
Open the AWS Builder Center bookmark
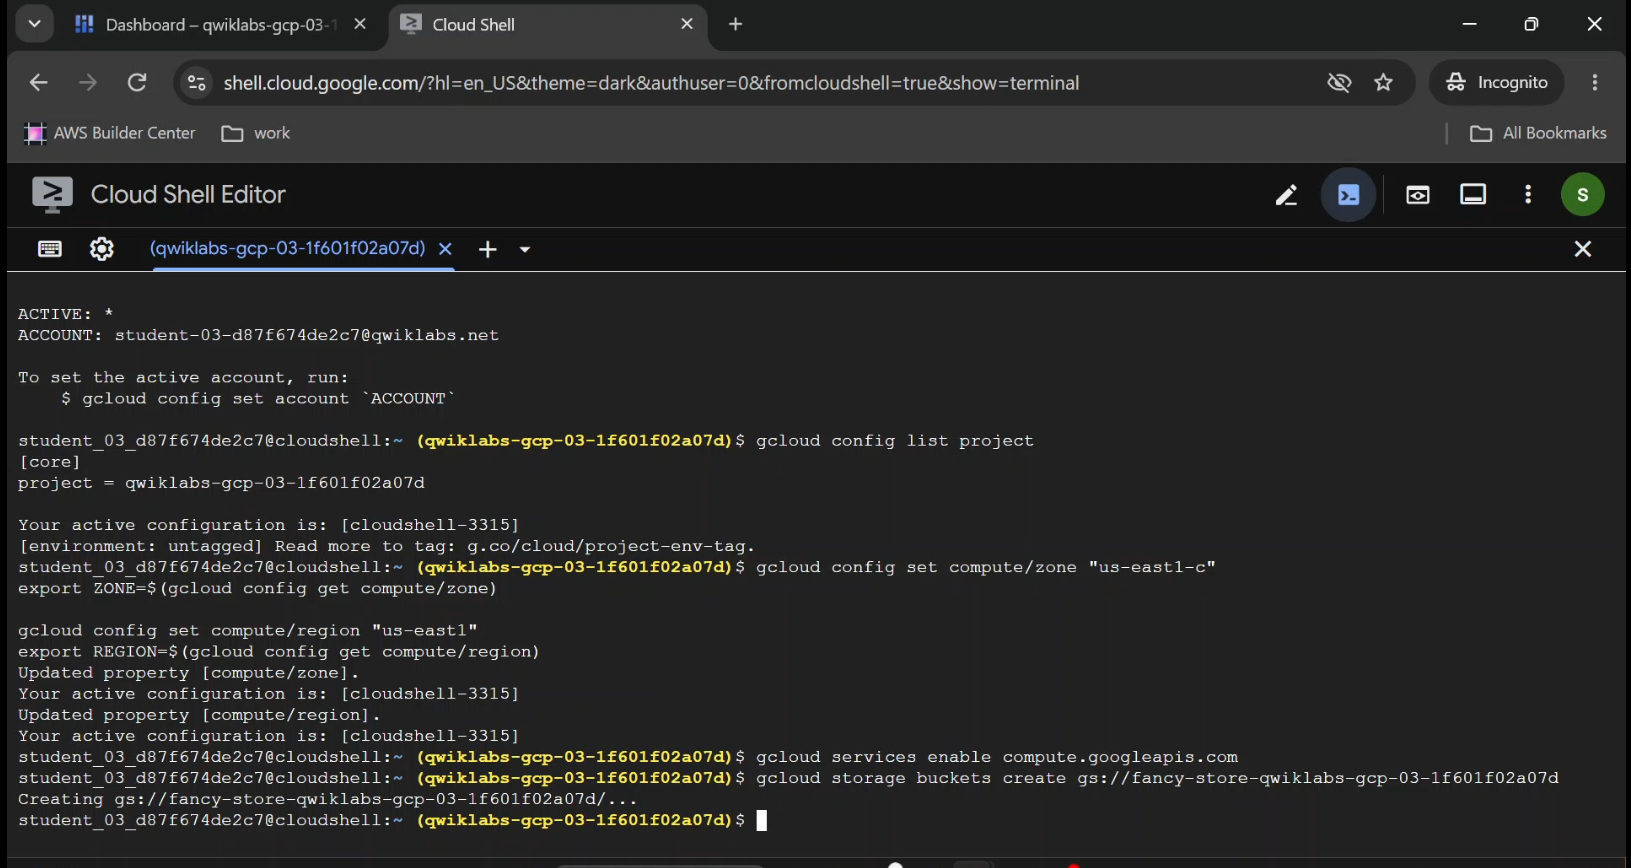(x=110, y=133)
